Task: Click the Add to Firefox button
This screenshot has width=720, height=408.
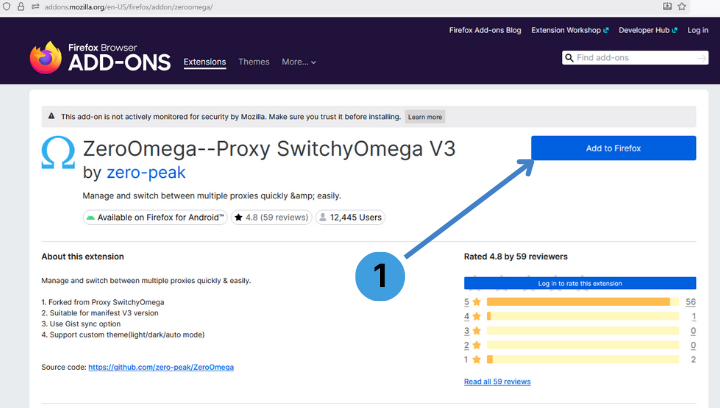Action: tap(613, 148)
